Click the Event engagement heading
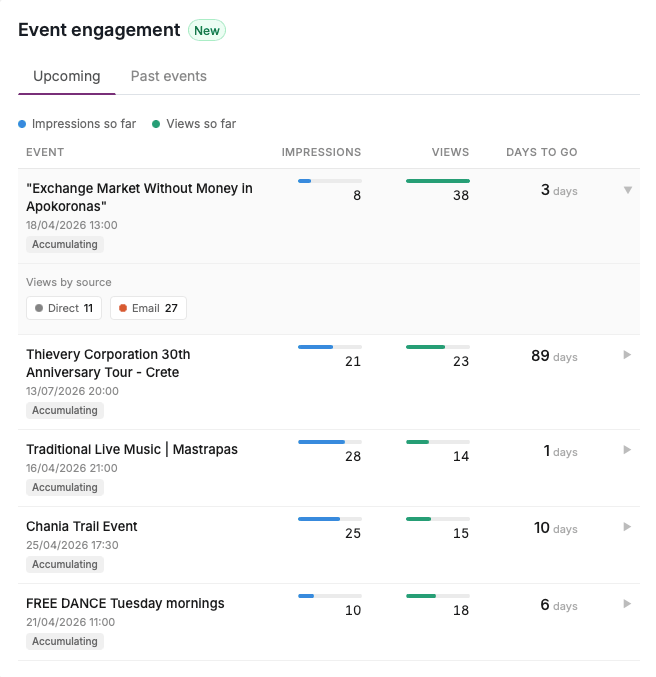The width and height of the screenshot is (656, 677). point(99,30)
